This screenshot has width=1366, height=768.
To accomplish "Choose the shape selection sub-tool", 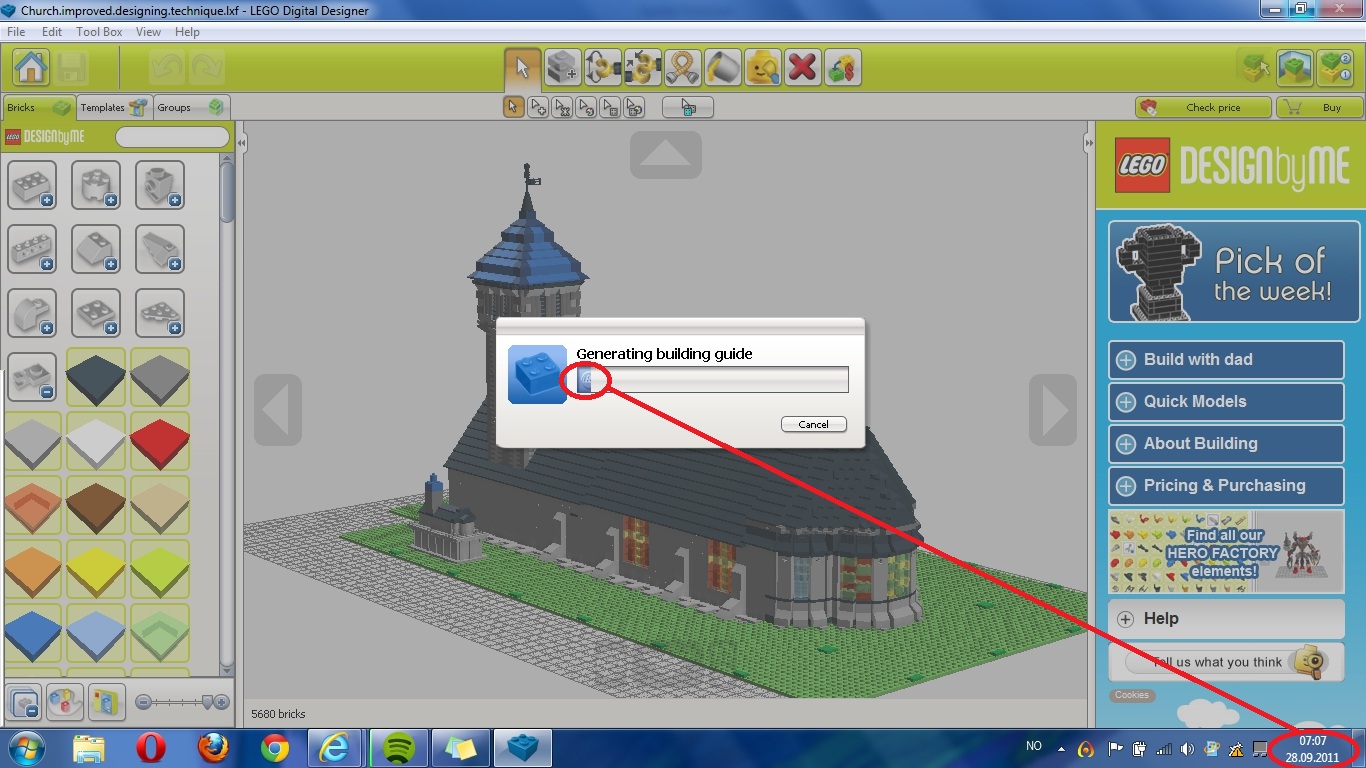I will click(610, 107).
